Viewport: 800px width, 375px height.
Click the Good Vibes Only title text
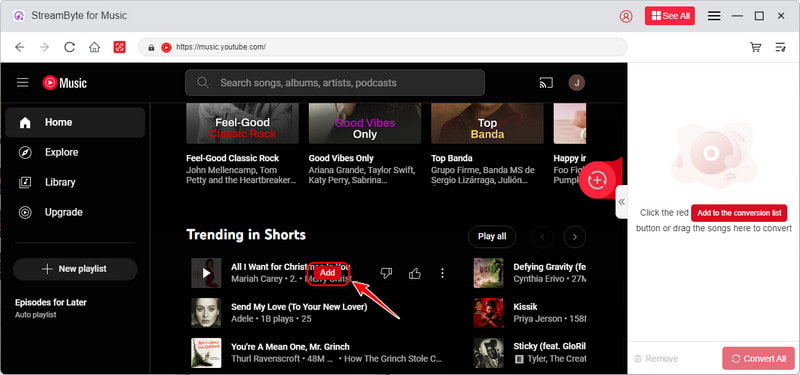(x=341, y=158)
